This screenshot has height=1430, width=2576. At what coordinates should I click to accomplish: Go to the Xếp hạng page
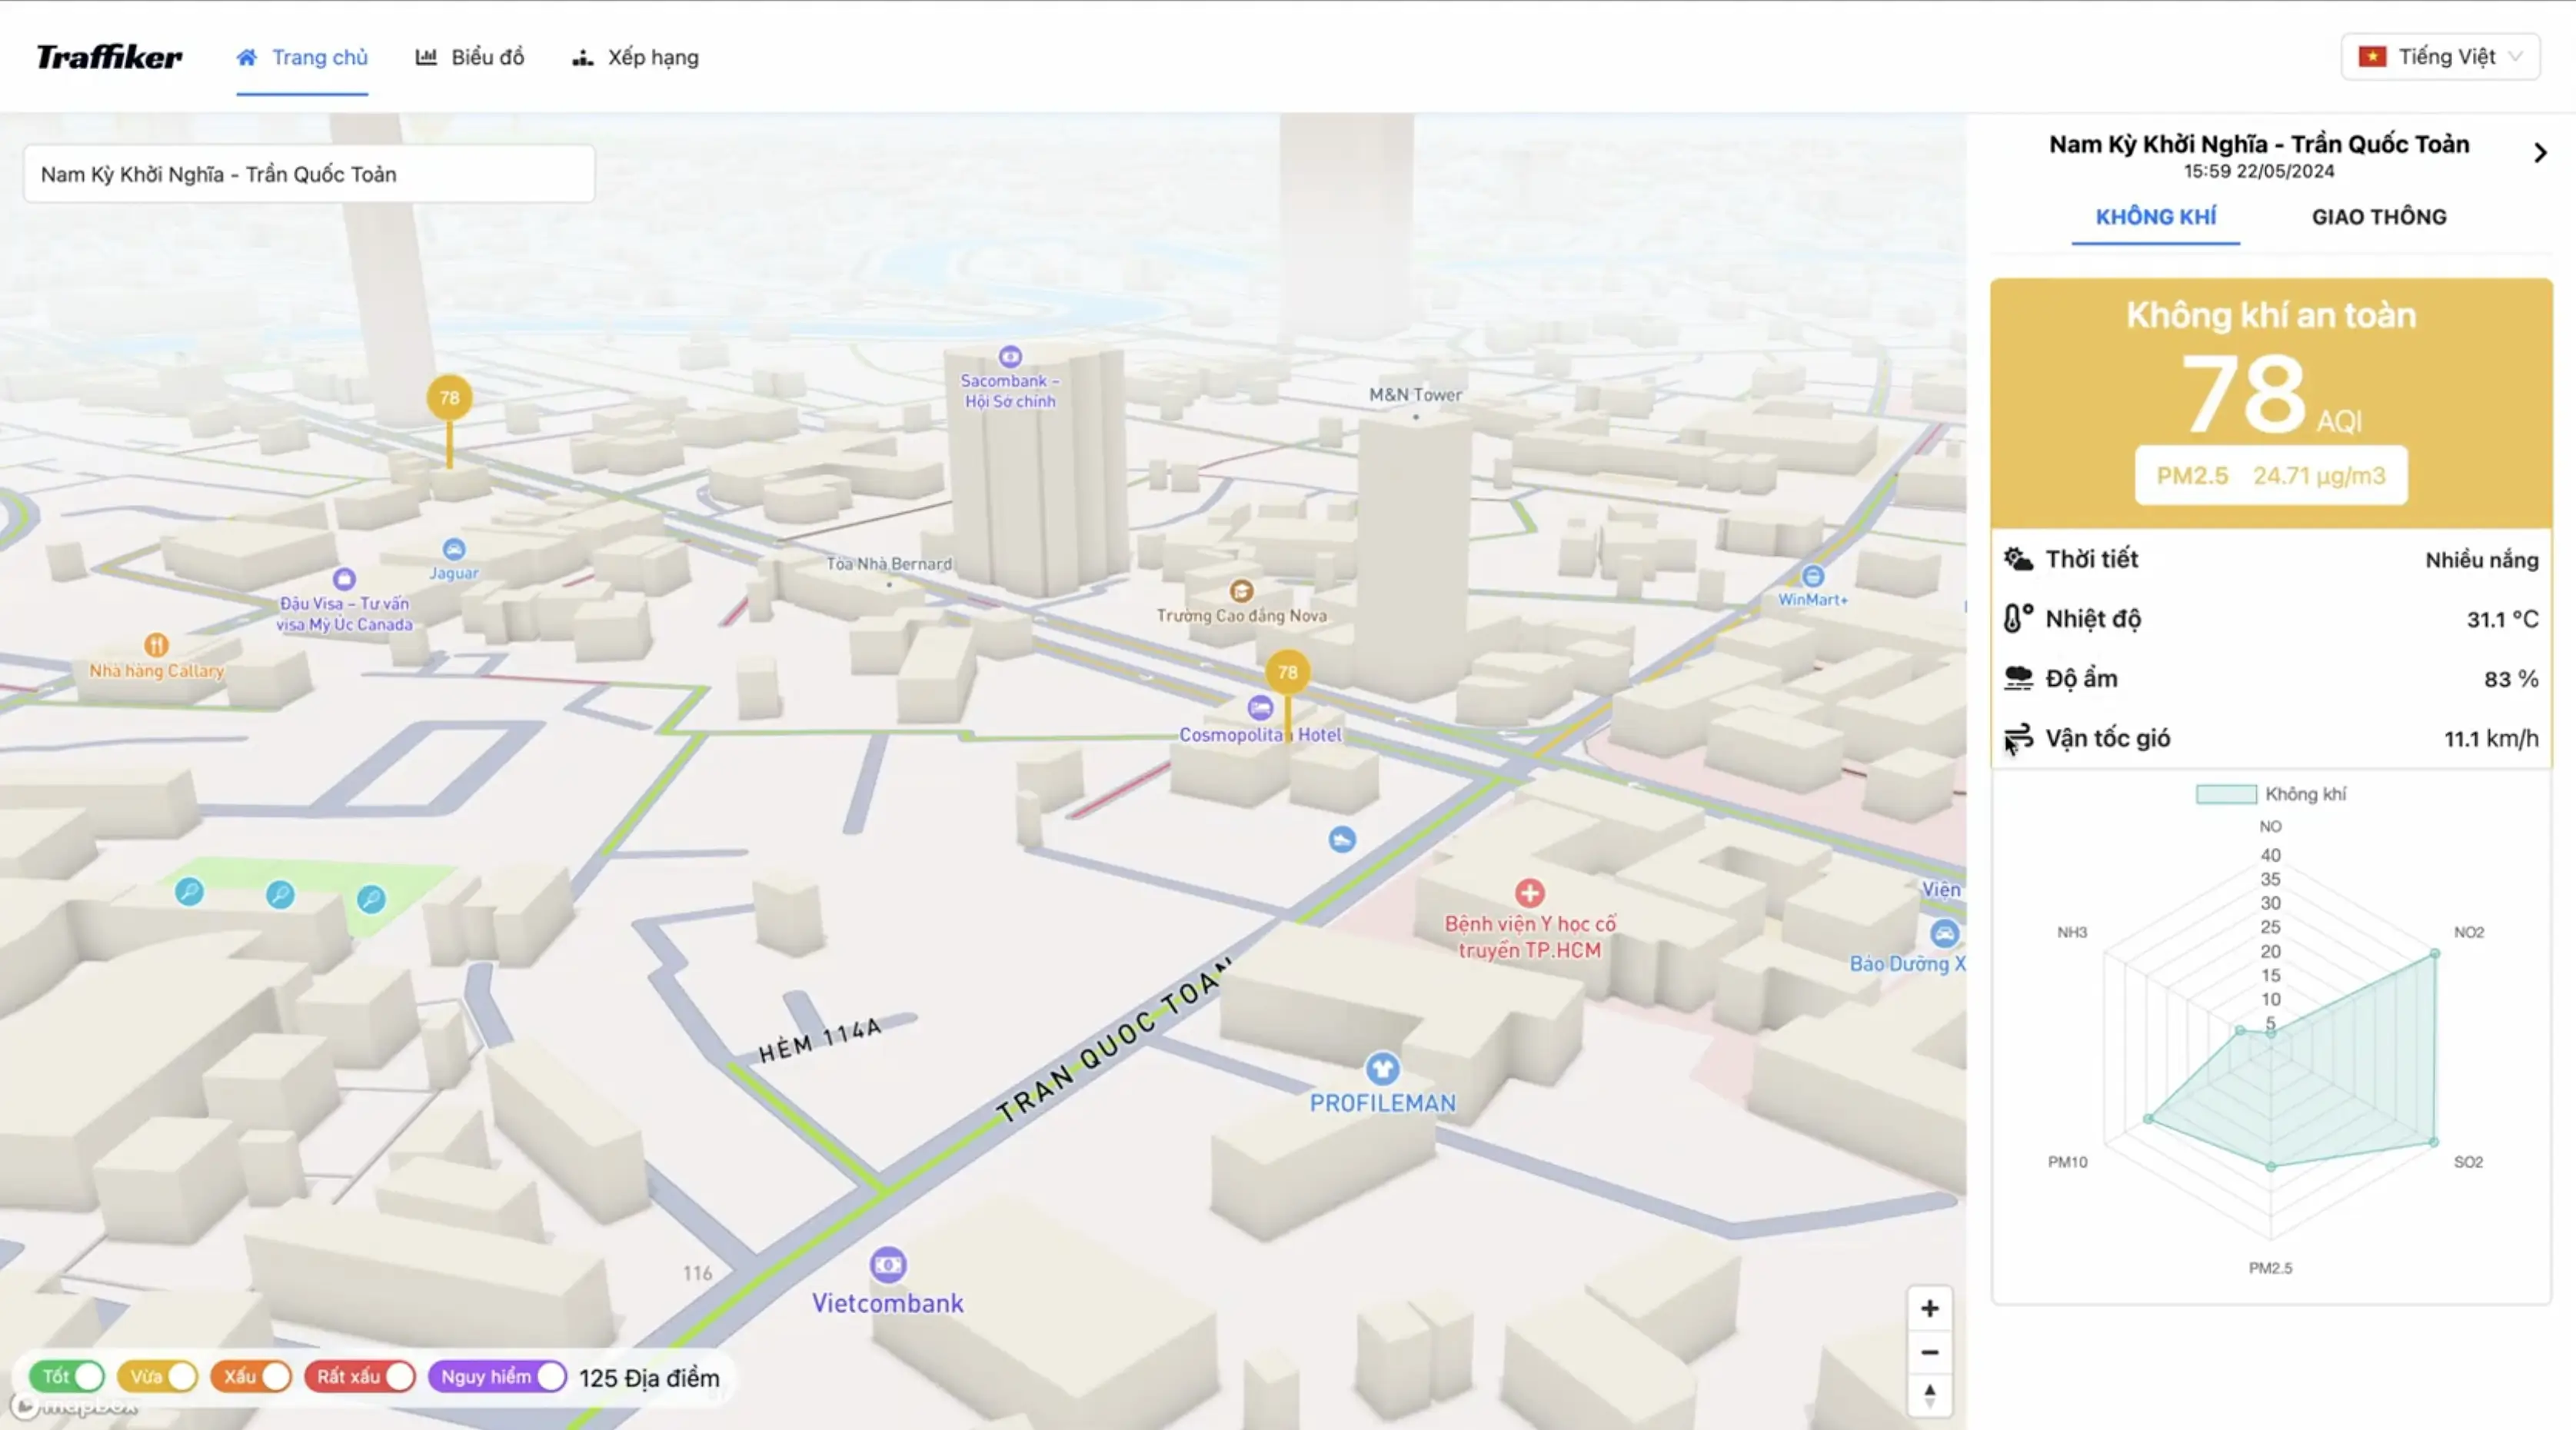[636, 57]
